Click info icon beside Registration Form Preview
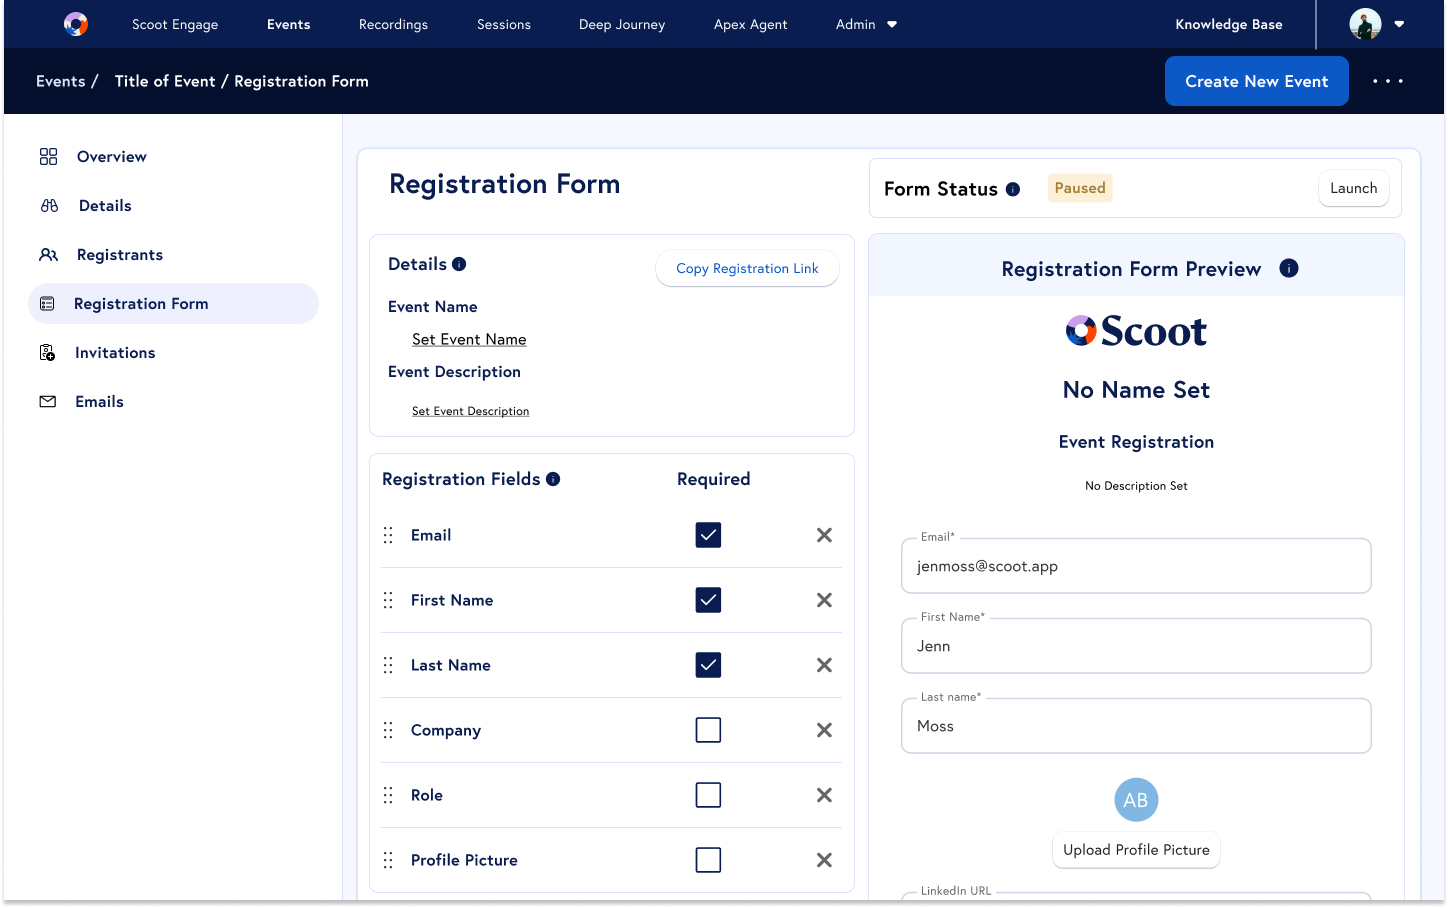Viewport: 1448px width, 908px height. (x=1289, y=268)
